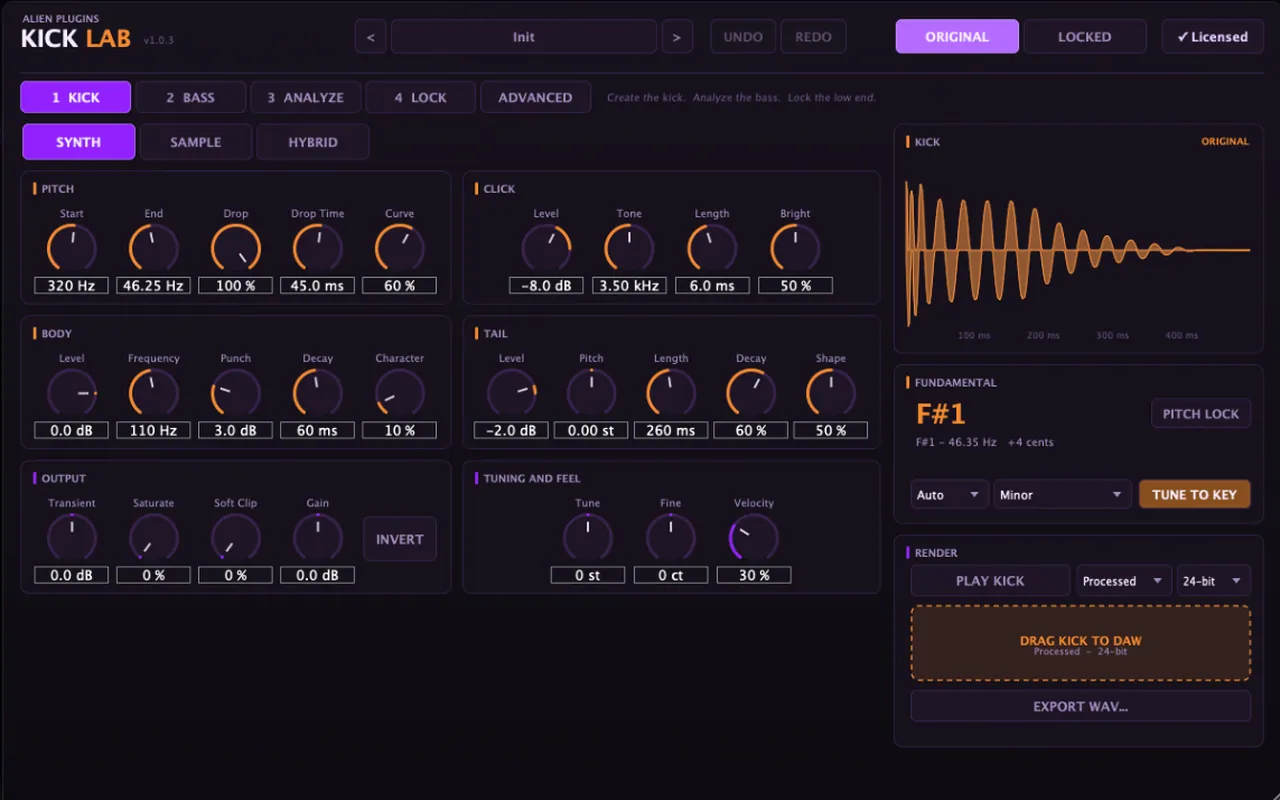Open the Minor scale dropdown
Viewport: 1280px width, 800px height.
click(x=1062, y=495)
